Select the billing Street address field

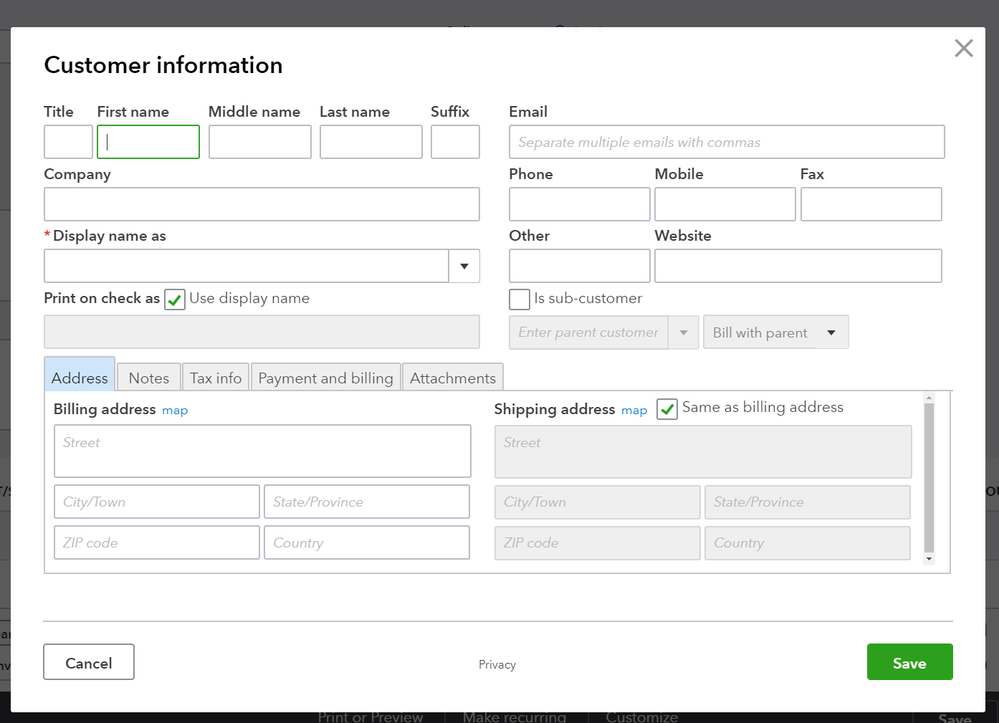262,451
